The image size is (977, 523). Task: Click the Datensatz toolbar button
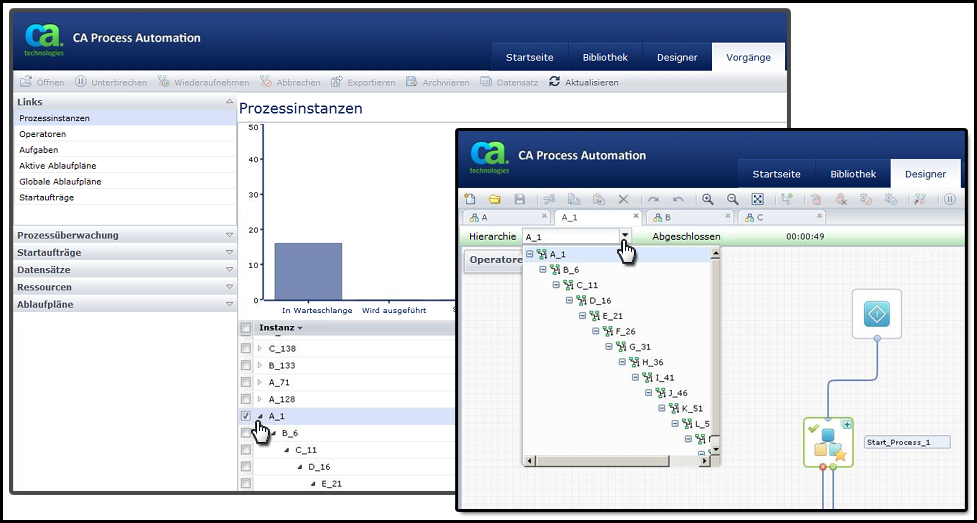pyautogui.click(x=509, y=82)
